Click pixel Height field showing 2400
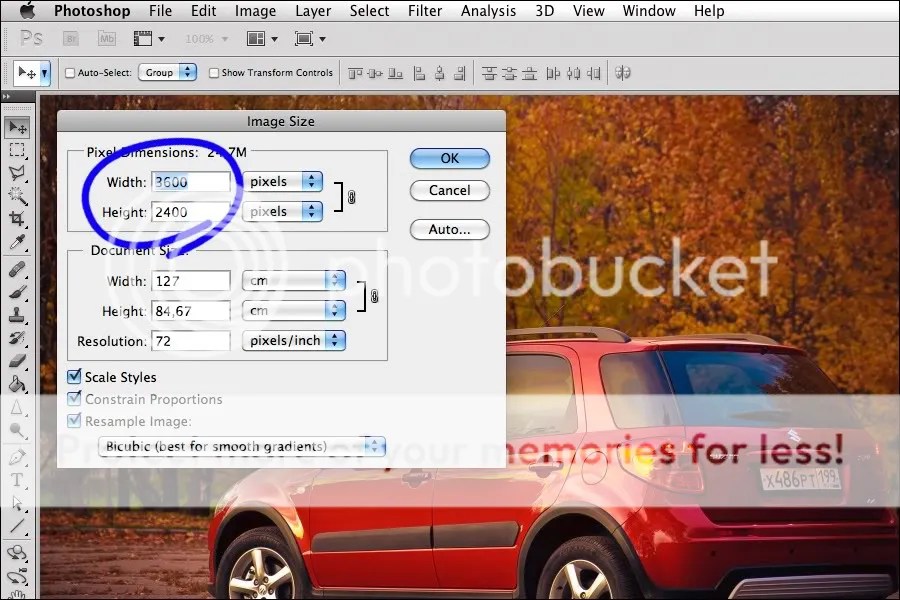 (191, 212)
